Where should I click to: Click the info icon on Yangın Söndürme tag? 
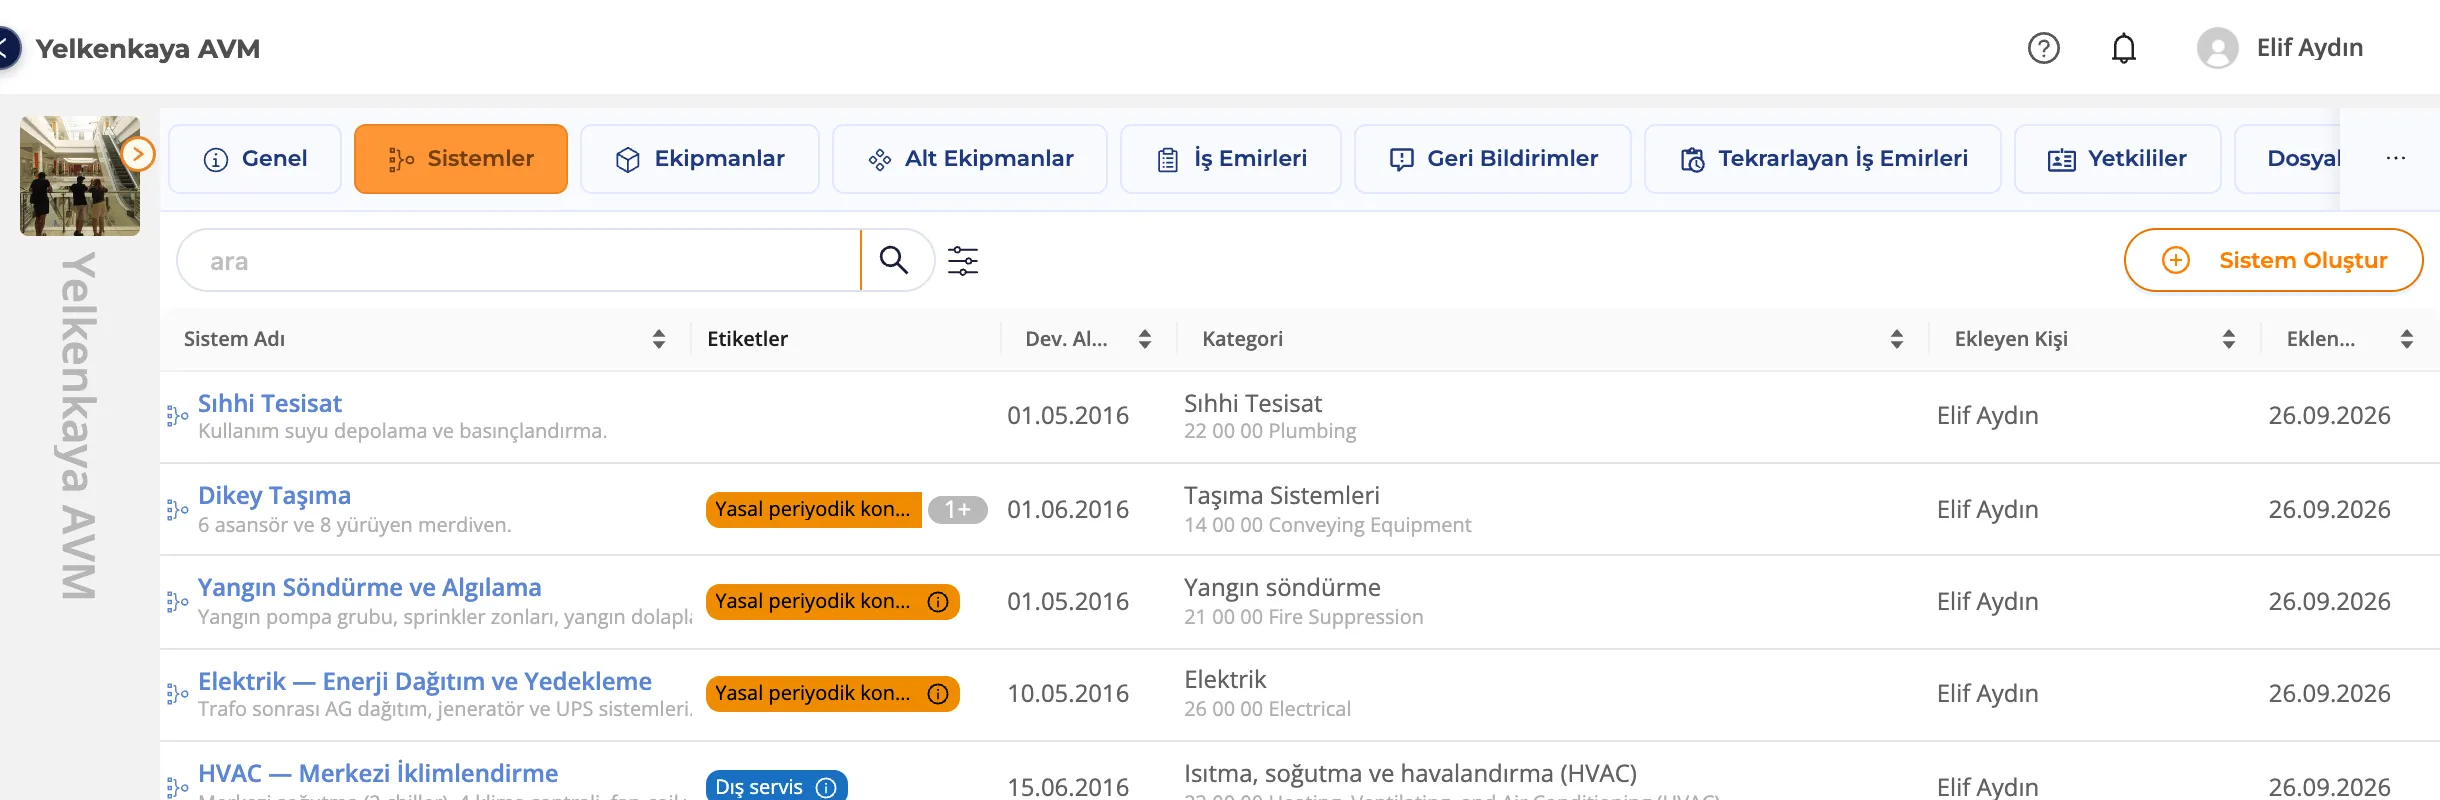[x=938, y=602]
